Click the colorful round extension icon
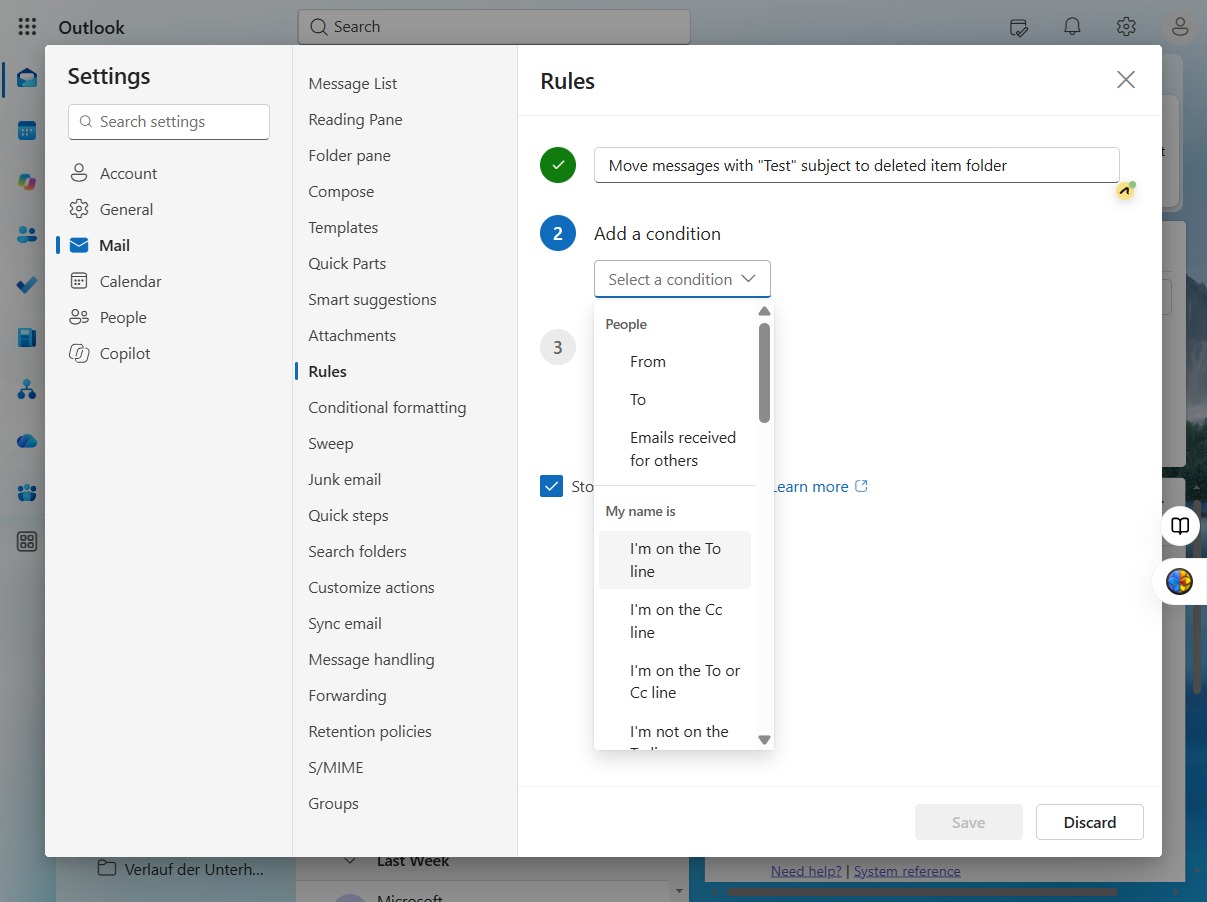 [x=1180, y=581]
